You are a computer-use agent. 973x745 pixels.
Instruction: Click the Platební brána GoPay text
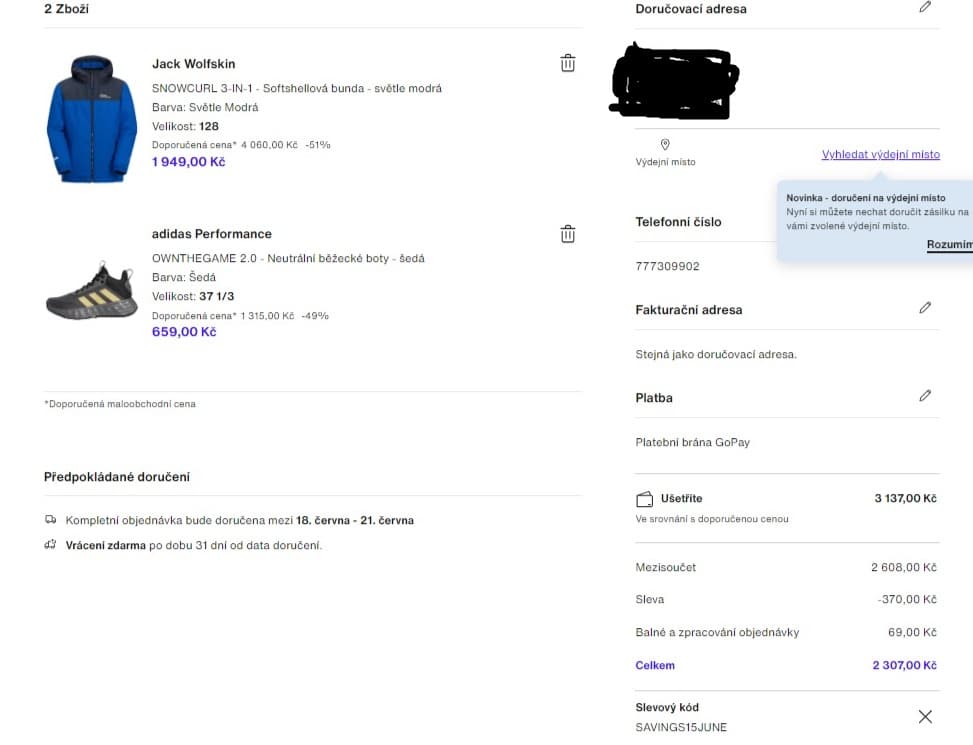(x=693, y=442)
